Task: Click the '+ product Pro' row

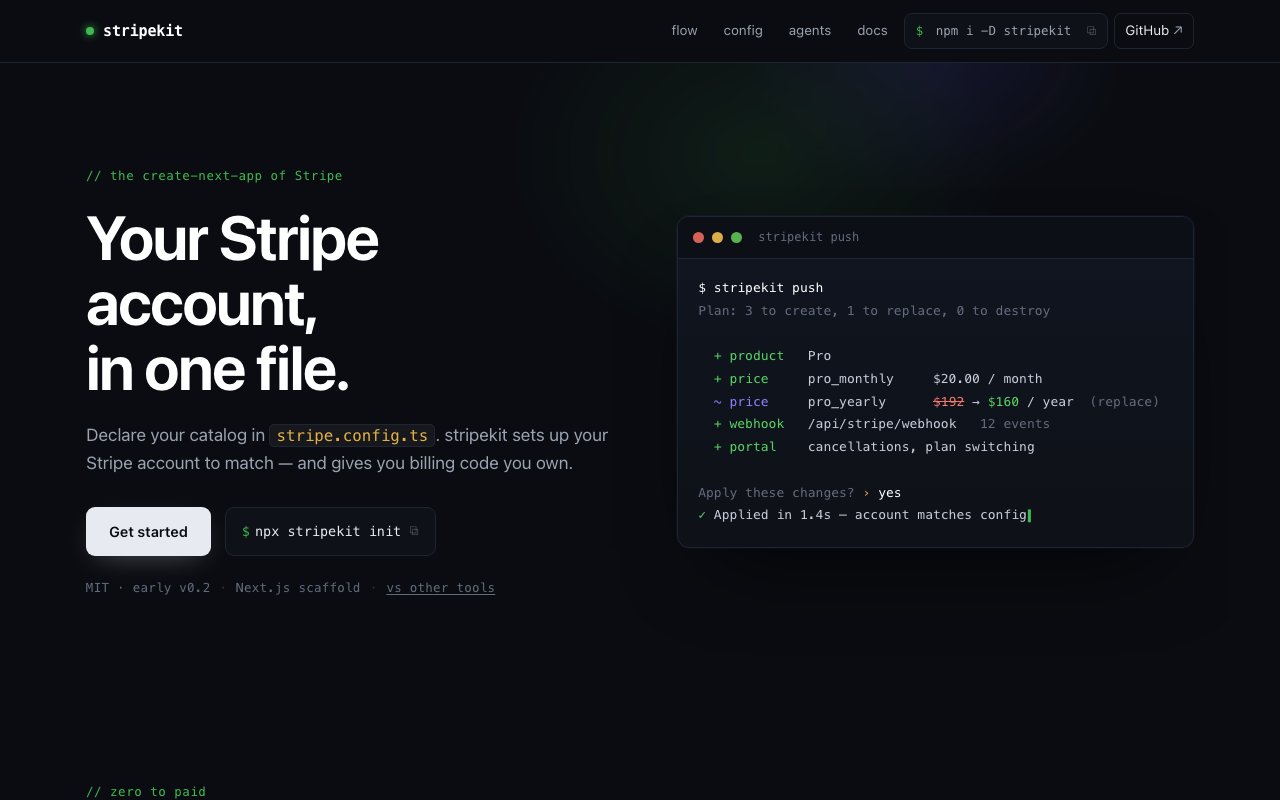Action: [772, 356]
